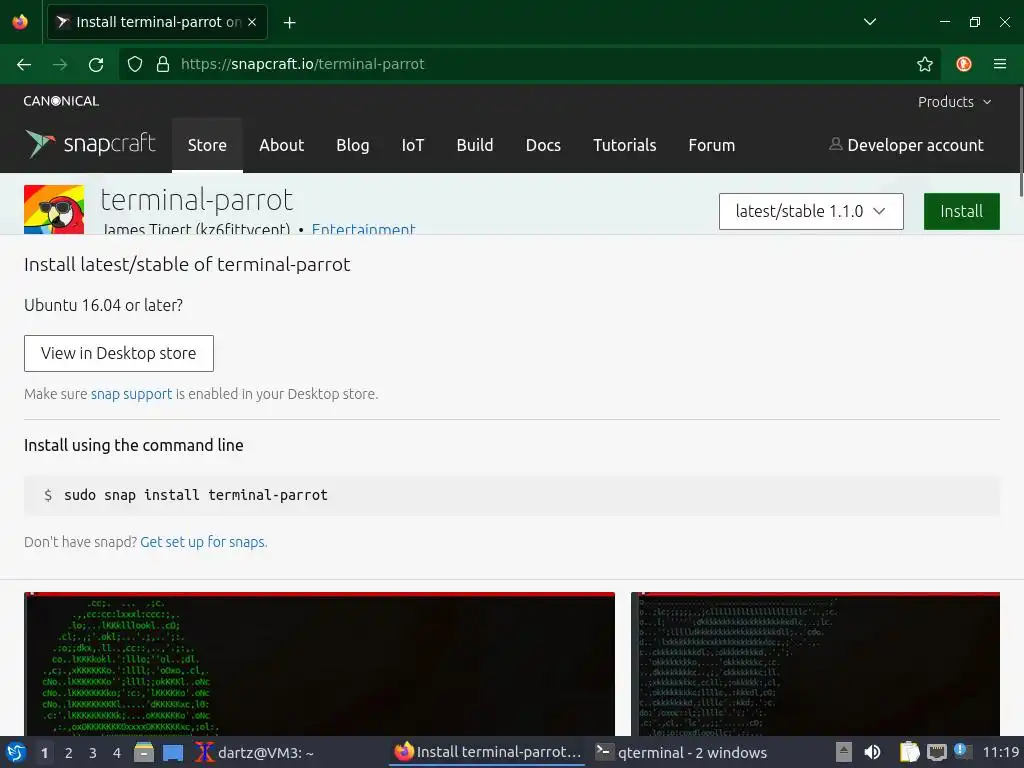Reload the current page
The width and height of the screenshot is (1024, 768).
[x=96, y=65]
